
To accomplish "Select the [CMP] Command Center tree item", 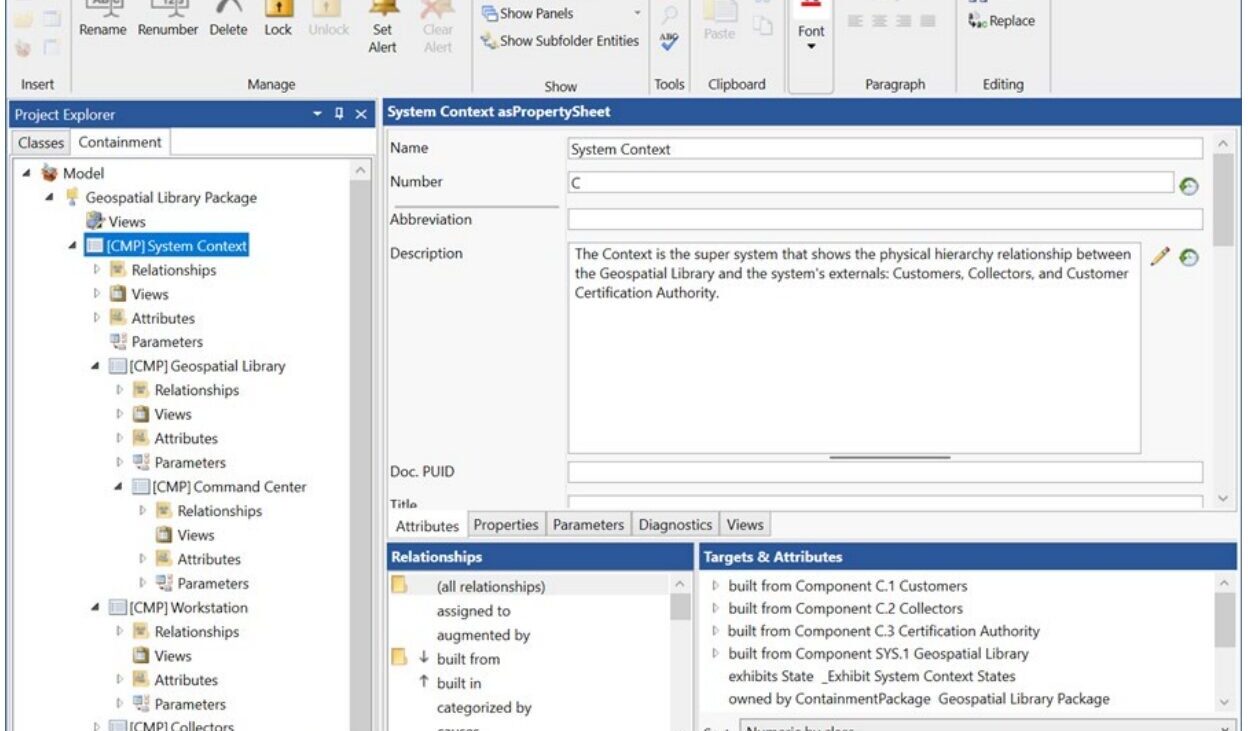I will coord(229,487).
